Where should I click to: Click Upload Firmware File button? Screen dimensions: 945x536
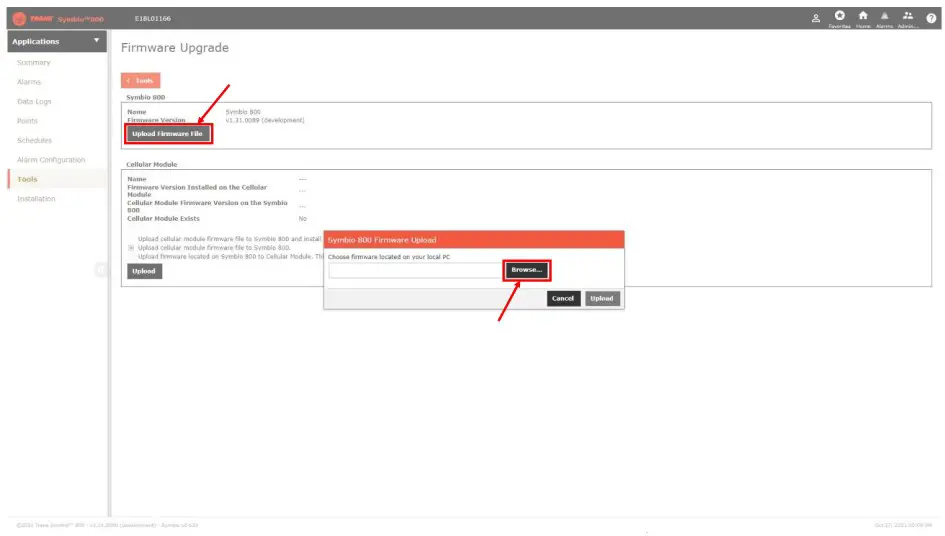pyautogui.click(x=168, y=134)
